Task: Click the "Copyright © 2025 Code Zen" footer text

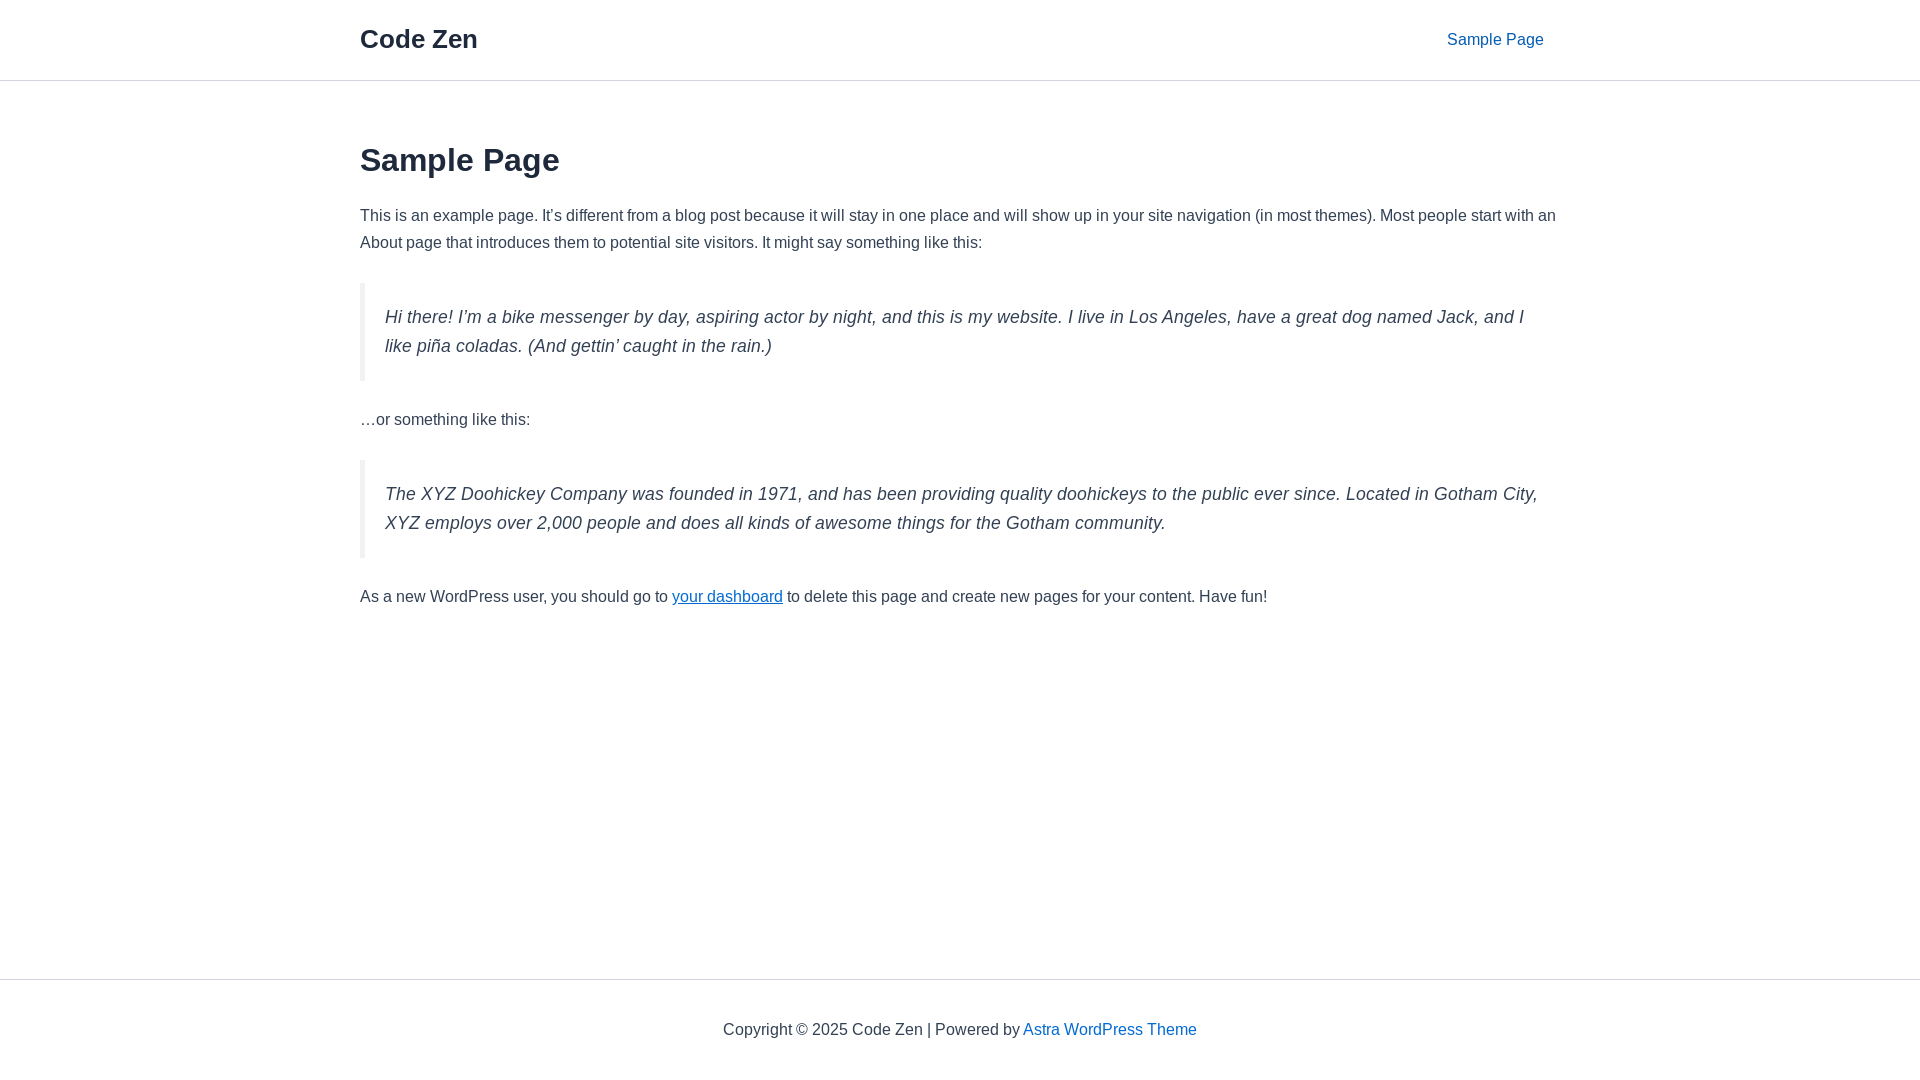Action: pos(823,1030)
